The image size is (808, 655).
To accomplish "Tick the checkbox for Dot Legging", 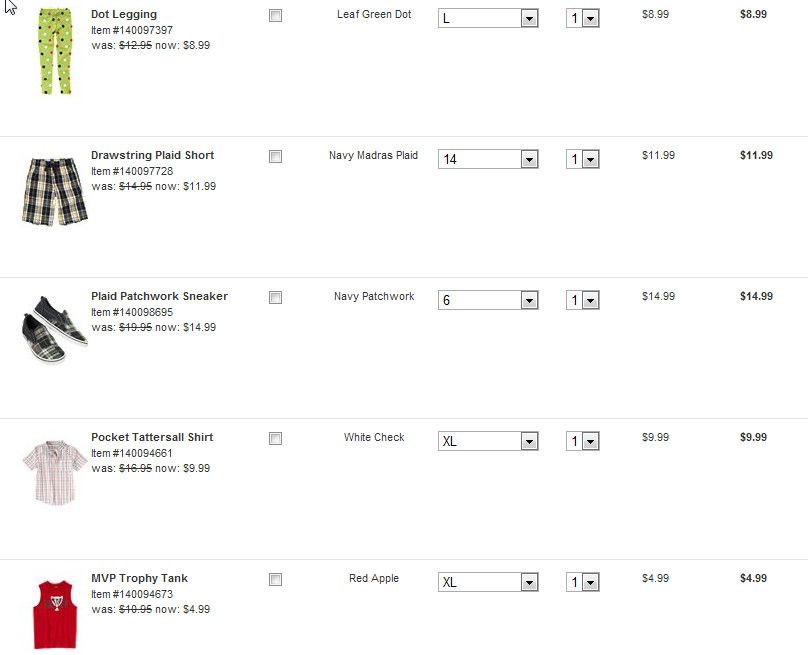I will (276, 16).
